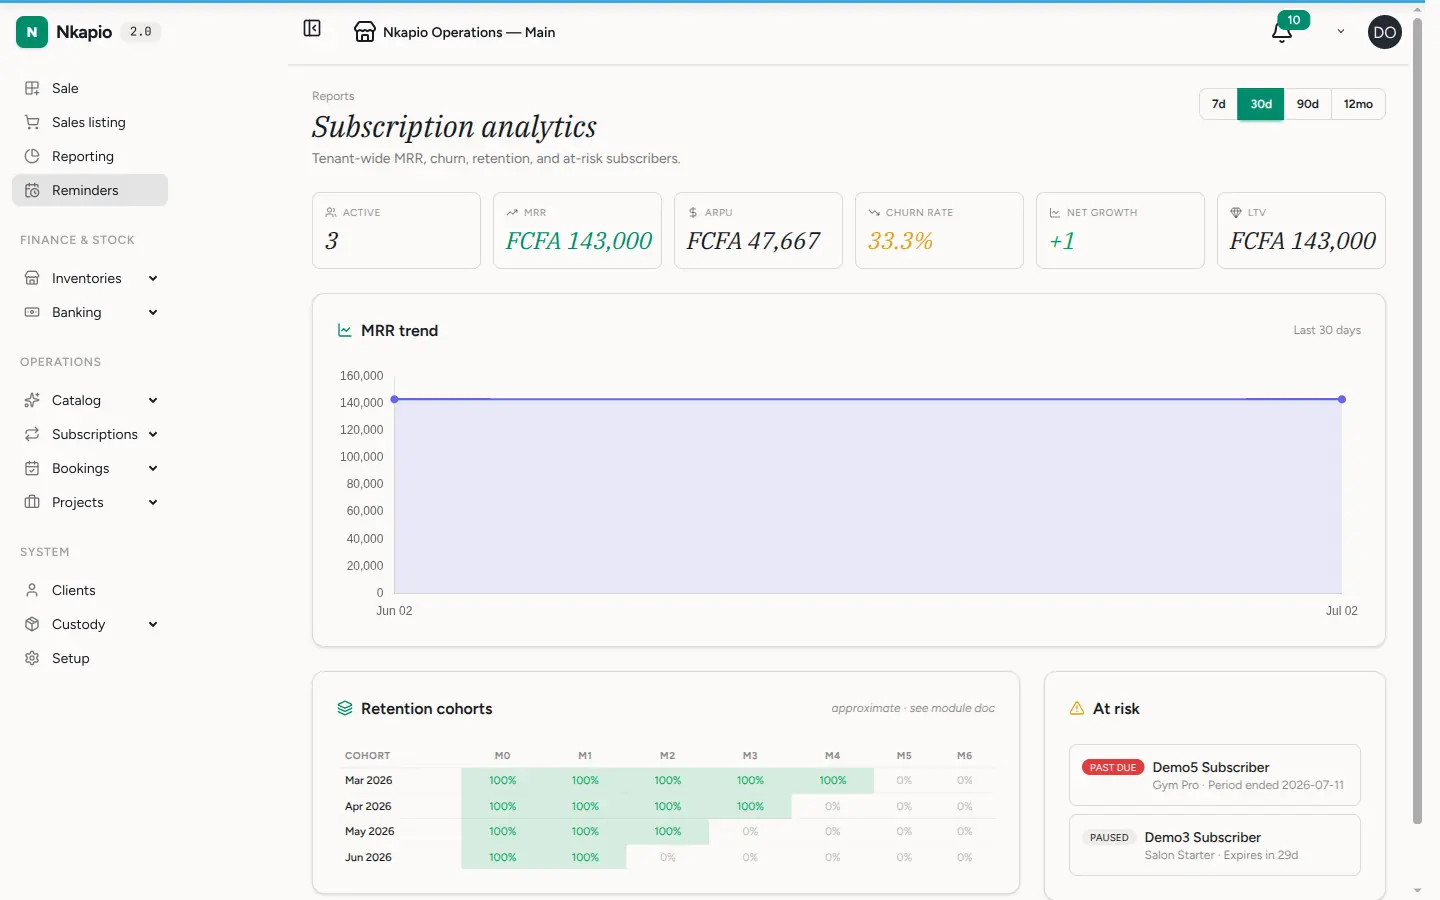Go to Reporting

click(x=90, y=156)
